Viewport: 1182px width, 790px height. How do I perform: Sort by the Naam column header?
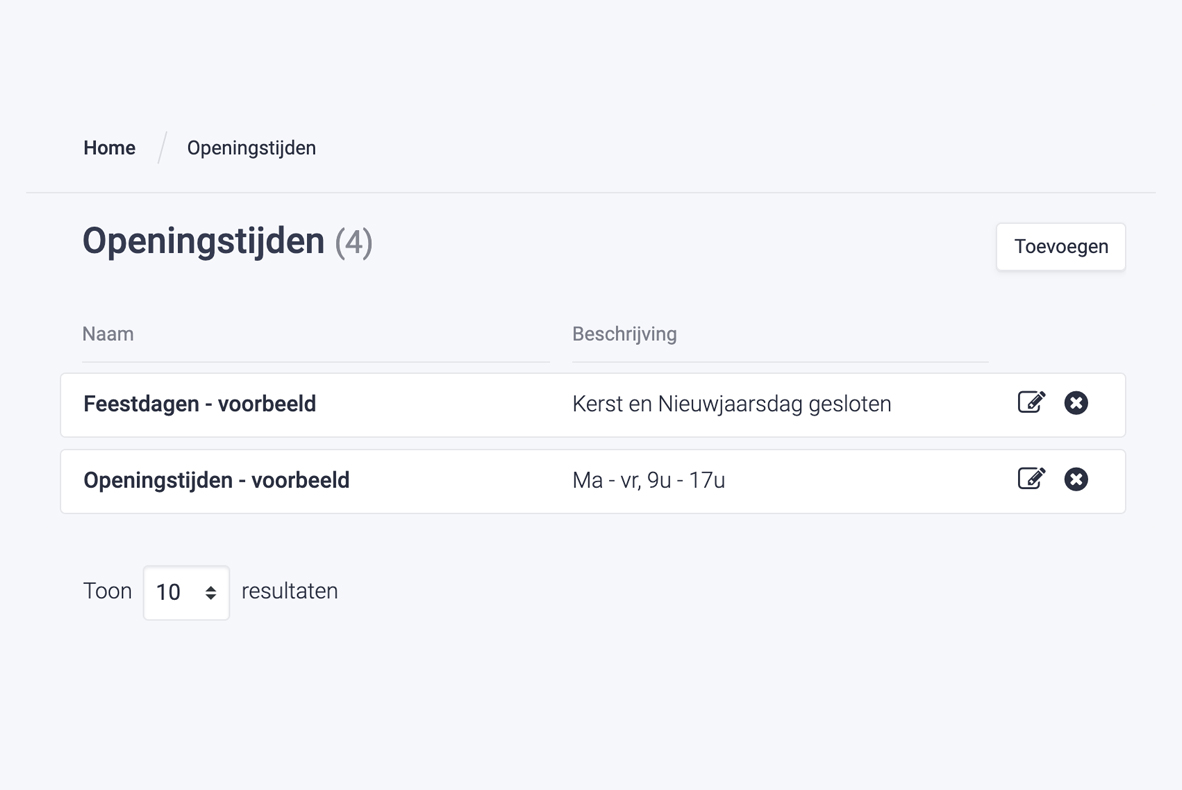point(108,334)
